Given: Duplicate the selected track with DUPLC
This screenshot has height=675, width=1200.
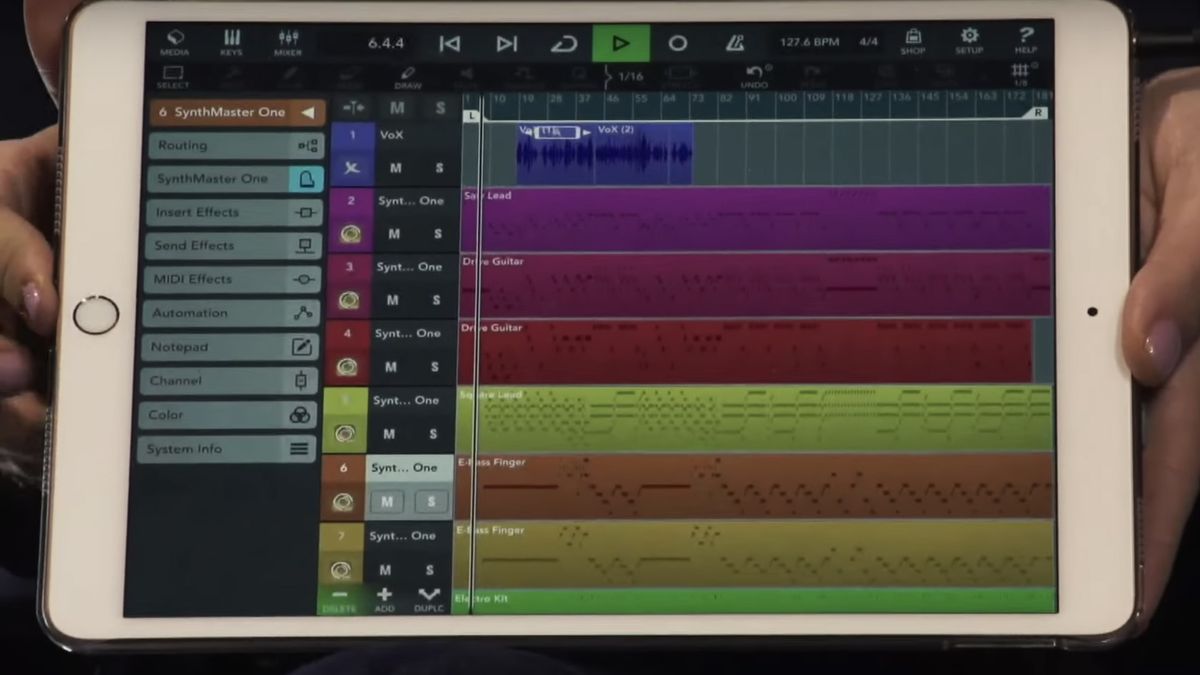Looking at the screenshot, I should [x=427, y=599].
